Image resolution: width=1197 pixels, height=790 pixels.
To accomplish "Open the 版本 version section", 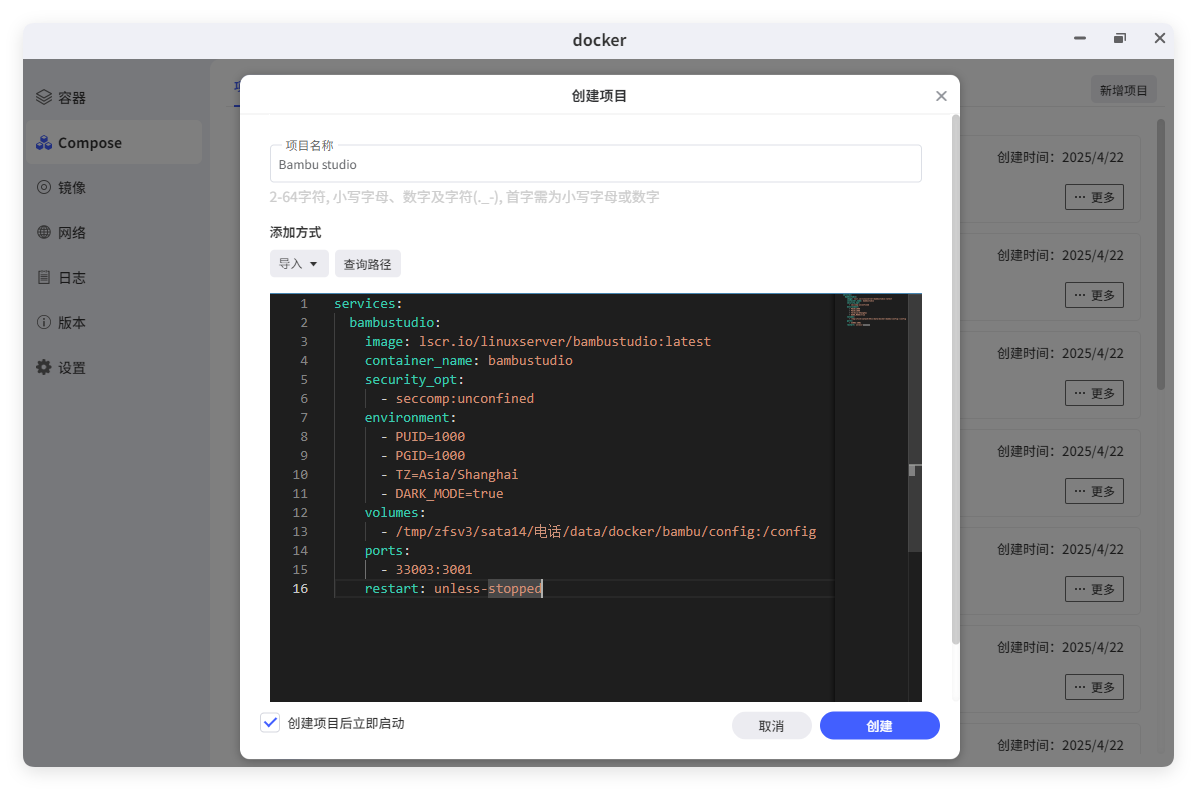I will click(114, 323).
